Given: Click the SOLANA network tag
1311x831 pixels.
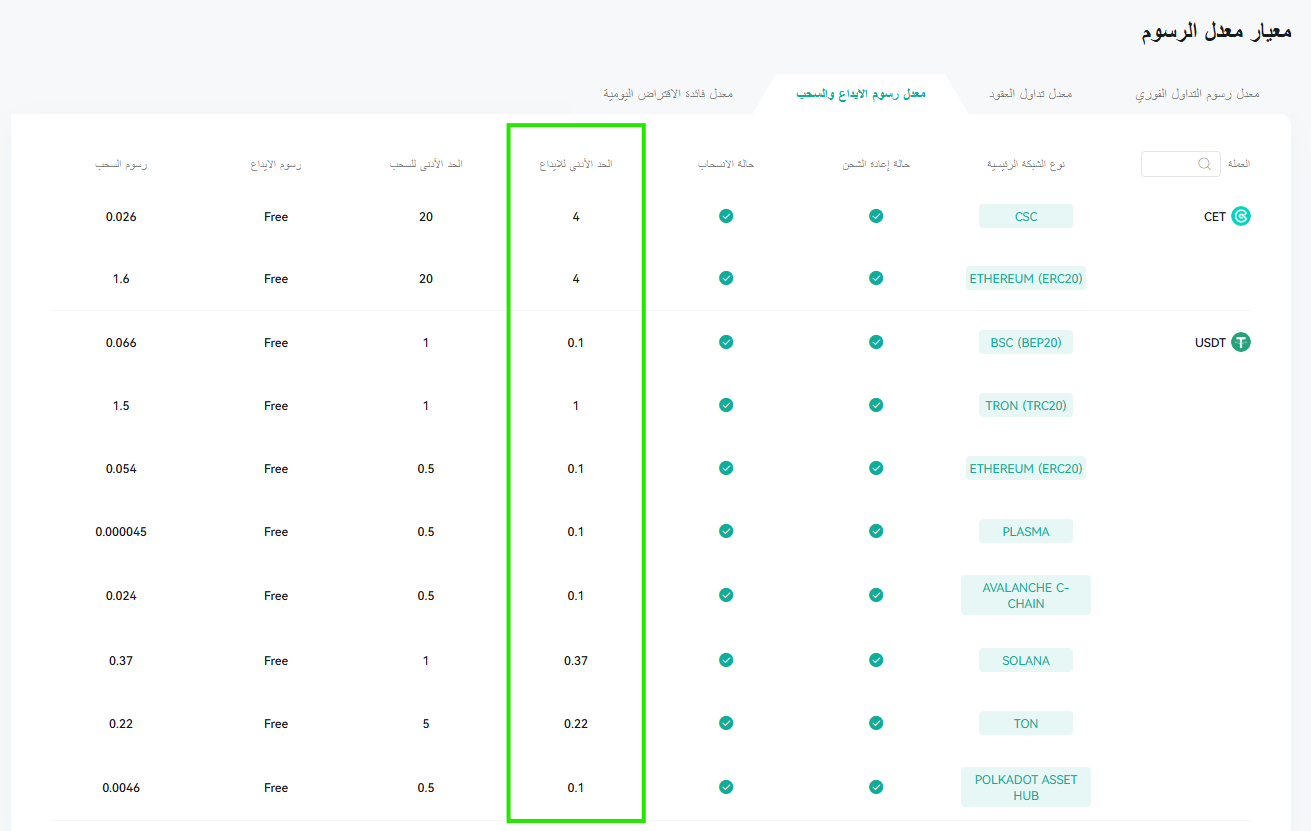Looking at the screenshot, I should 1026,660.
